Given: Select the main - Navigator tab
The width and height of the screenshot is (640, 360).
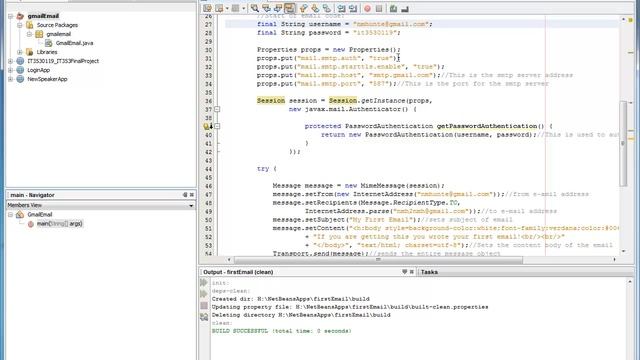Looking at the screenshot, I should (x=32, y=195).
